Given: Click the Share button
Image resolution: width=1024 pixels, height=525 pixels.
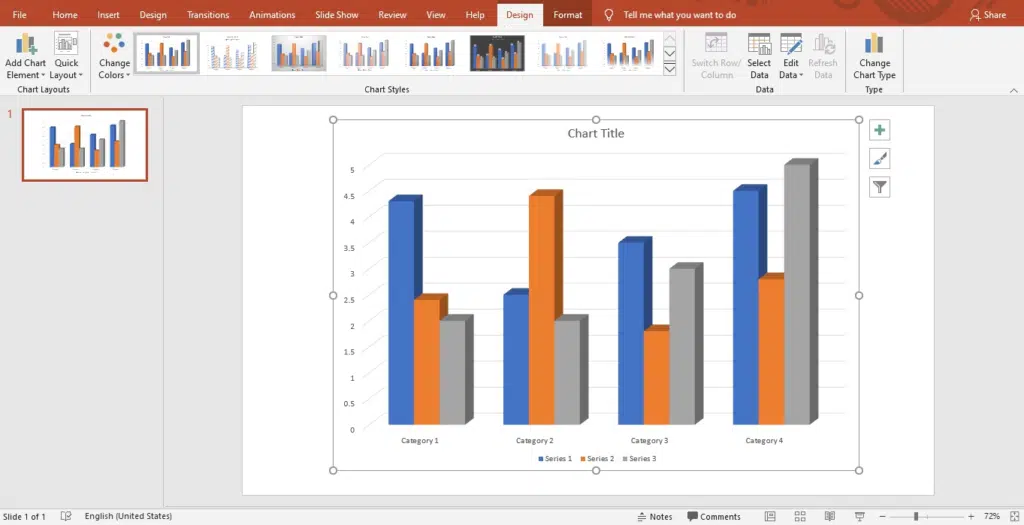Looking at the screenshot, I should (x=988, y=15).
